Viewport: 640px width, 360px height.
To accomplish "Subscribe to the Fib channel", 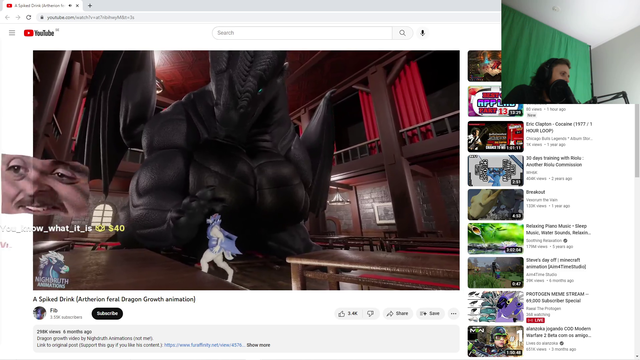I will (107, 313).
